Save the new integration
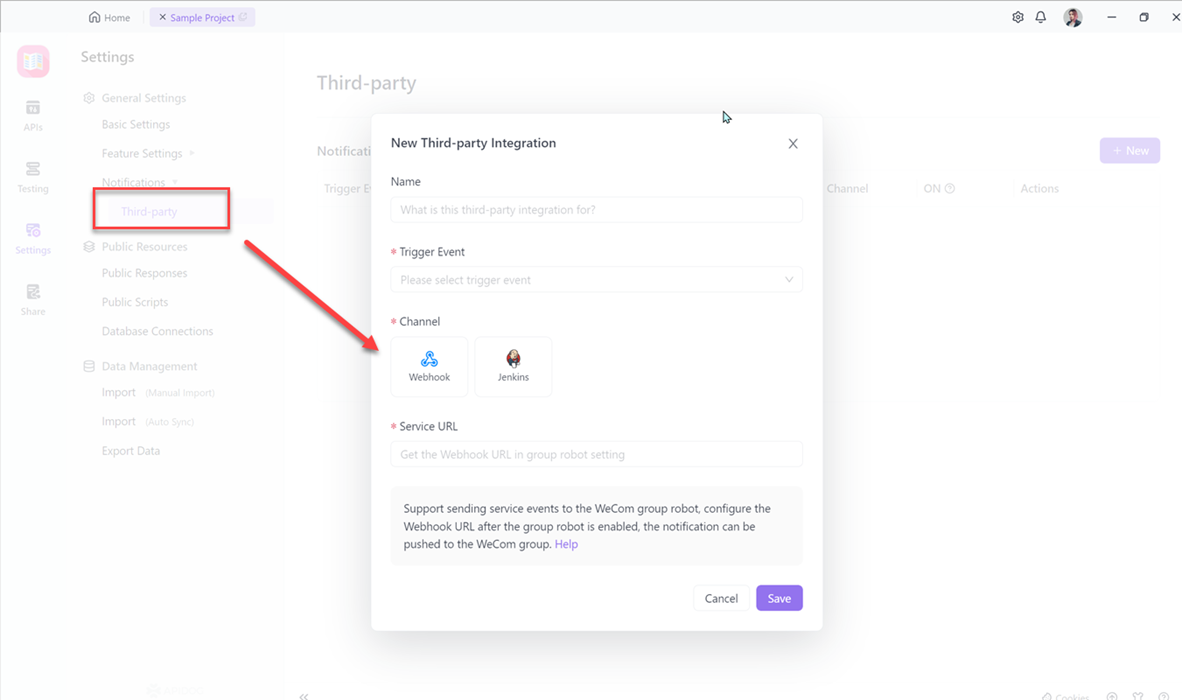 click(x=779, y=598)
